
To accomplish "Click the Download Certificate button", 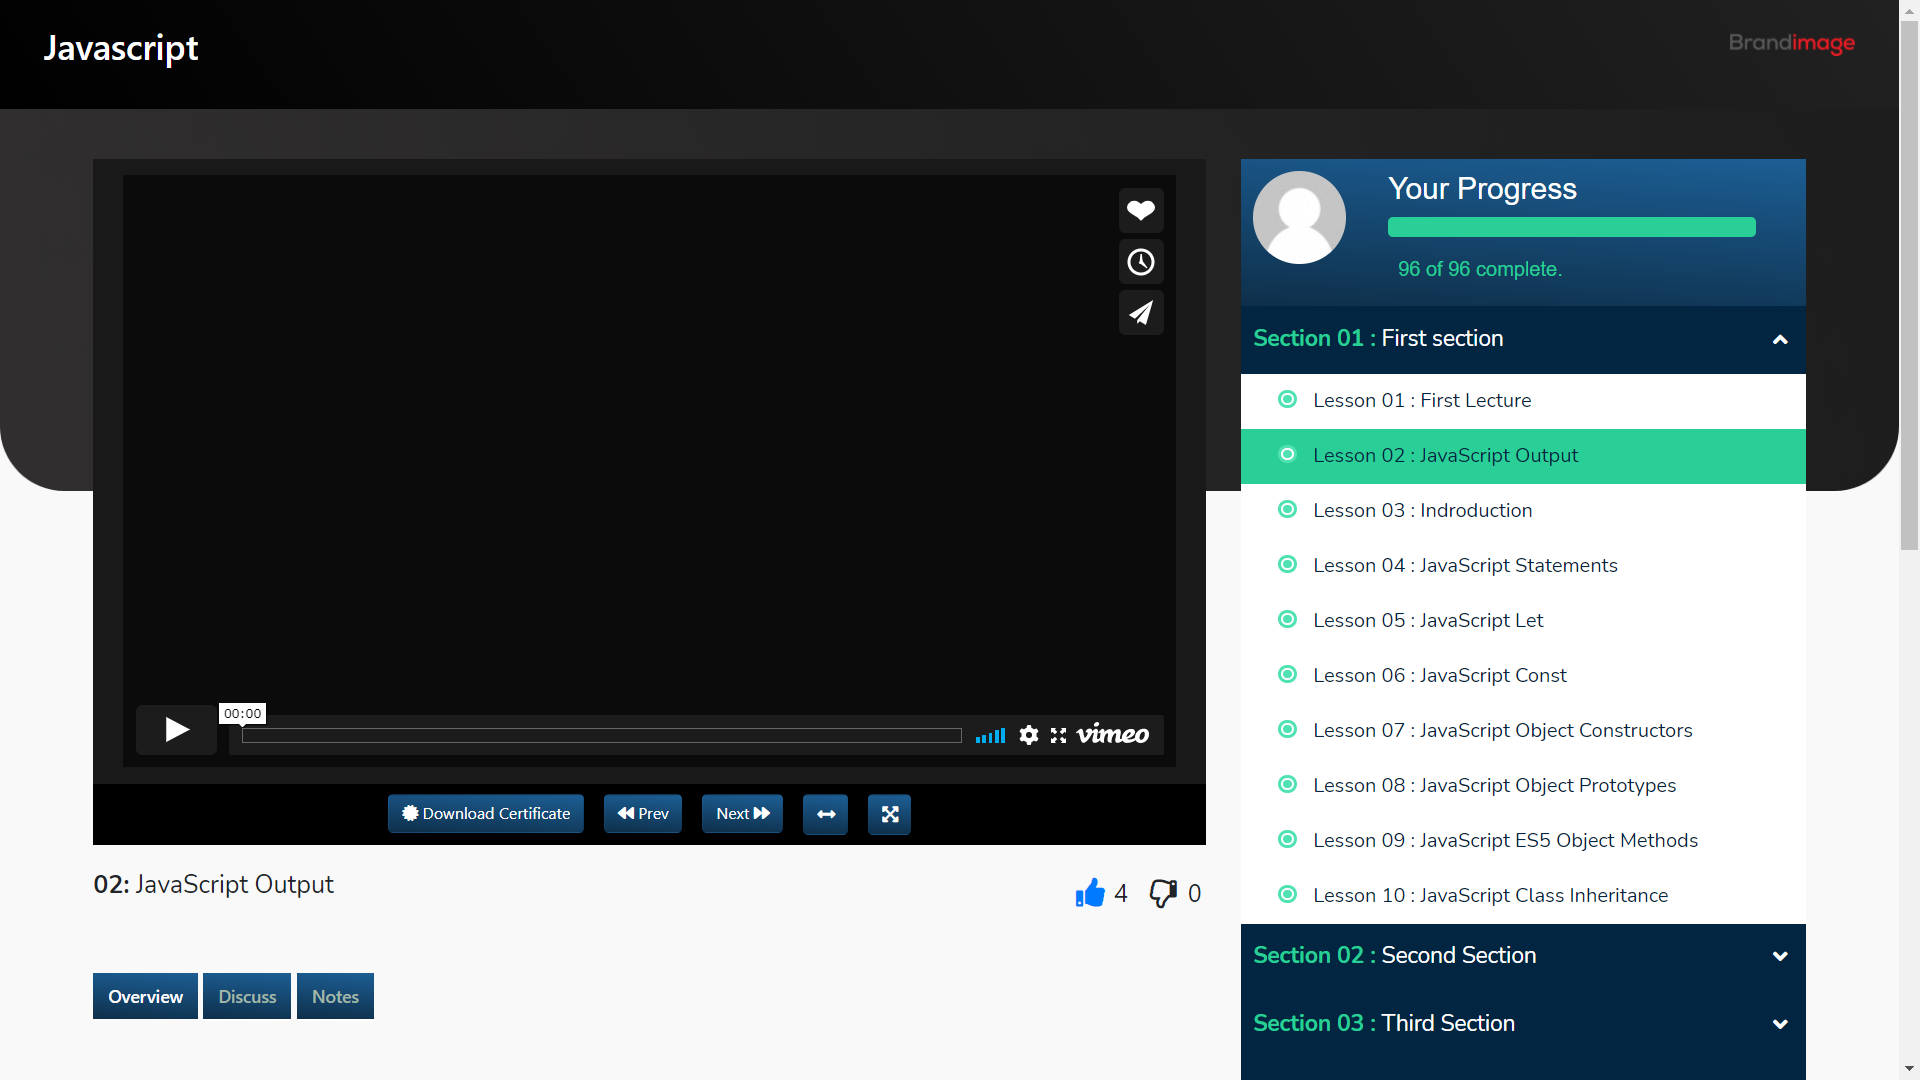I will tap(486, 814).
